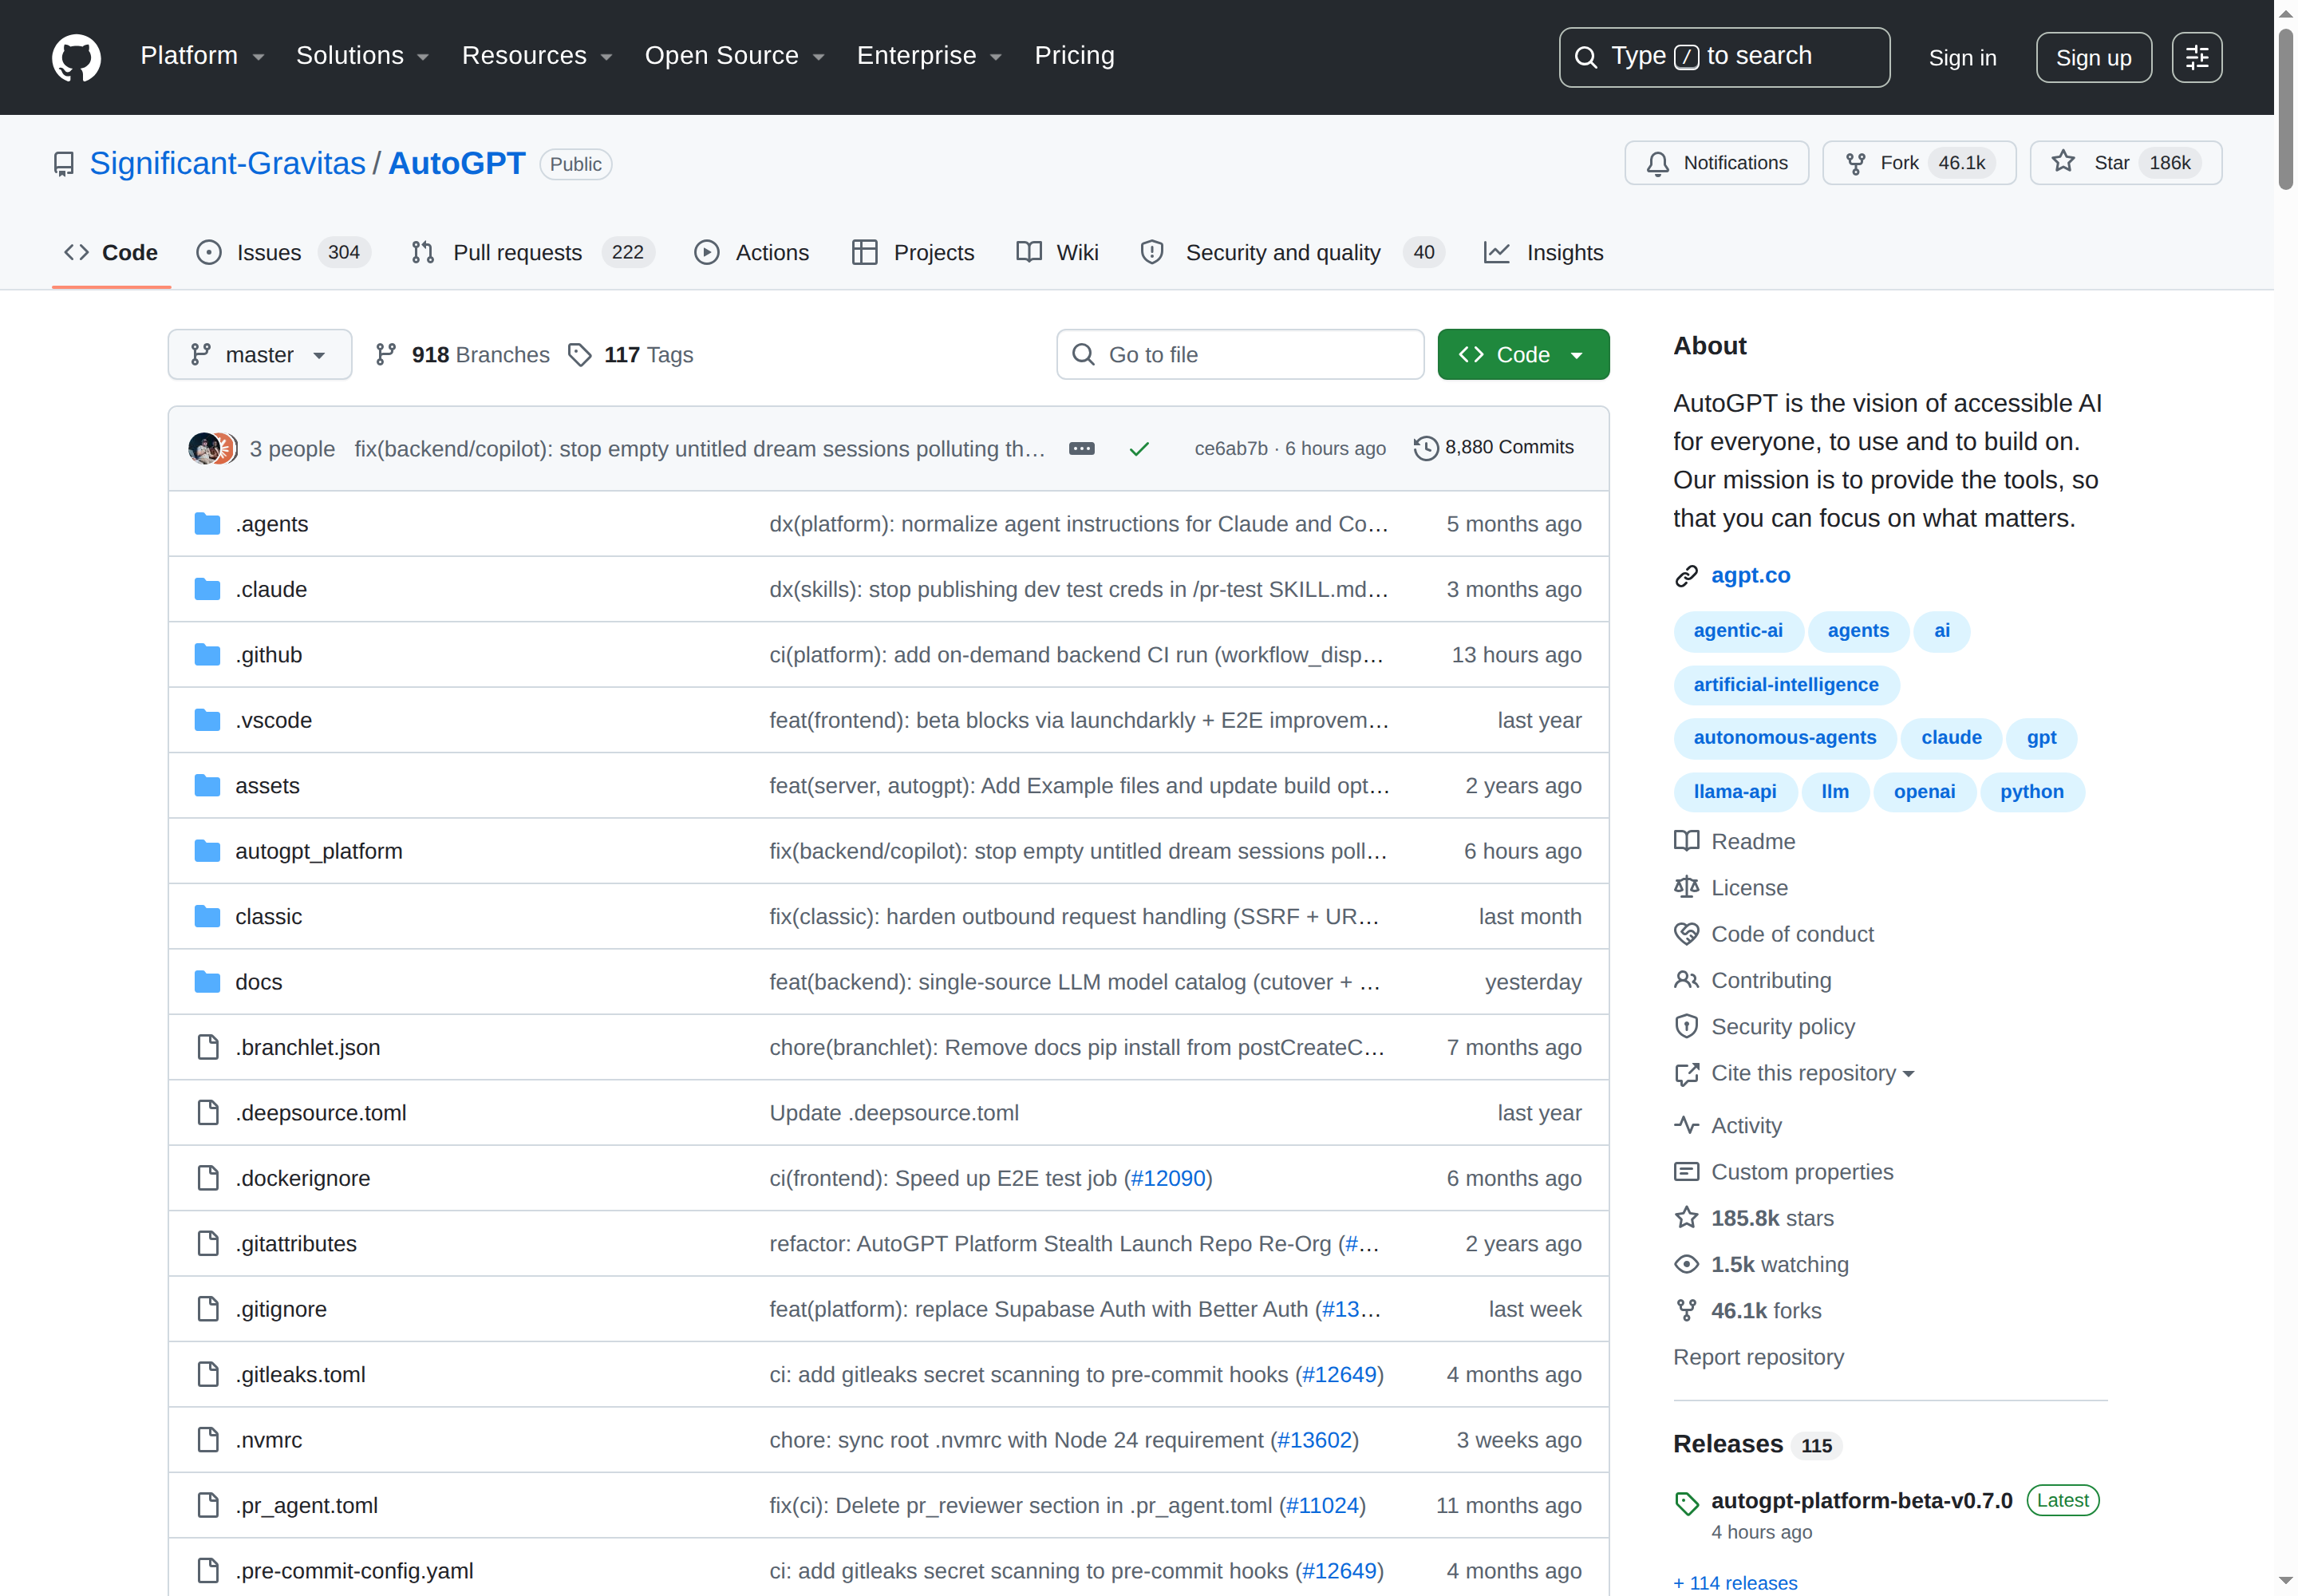
Task: Open the Enterprise dropdown
Action: [929, 56]
